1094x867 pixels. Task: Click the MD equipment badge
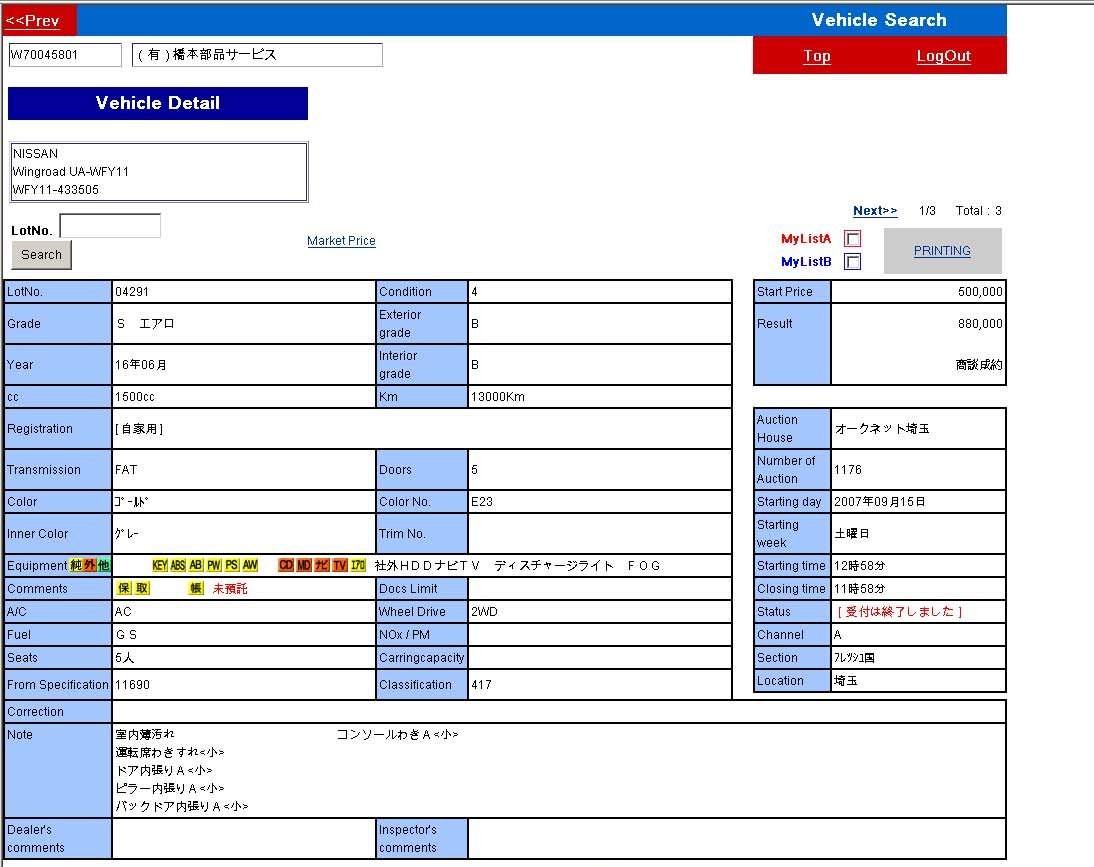(x=304, y=565)
